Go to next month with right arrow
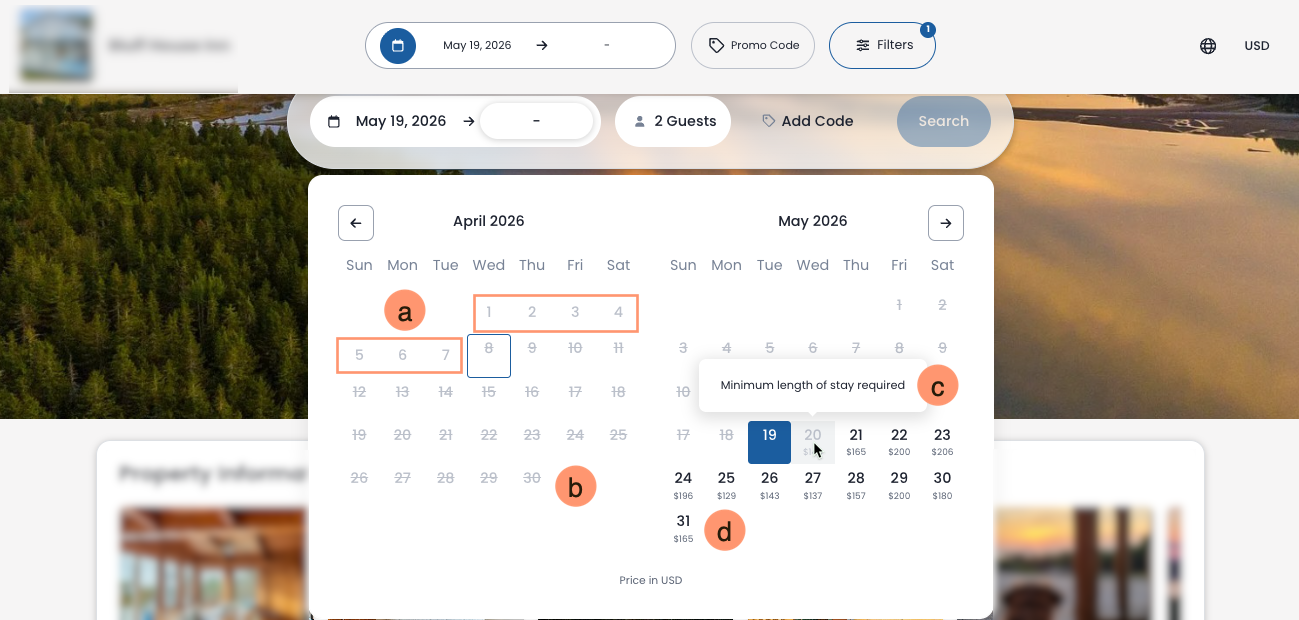Image resolution: width=1299 pixels, height=620 pixels. (x=946, y=223)
